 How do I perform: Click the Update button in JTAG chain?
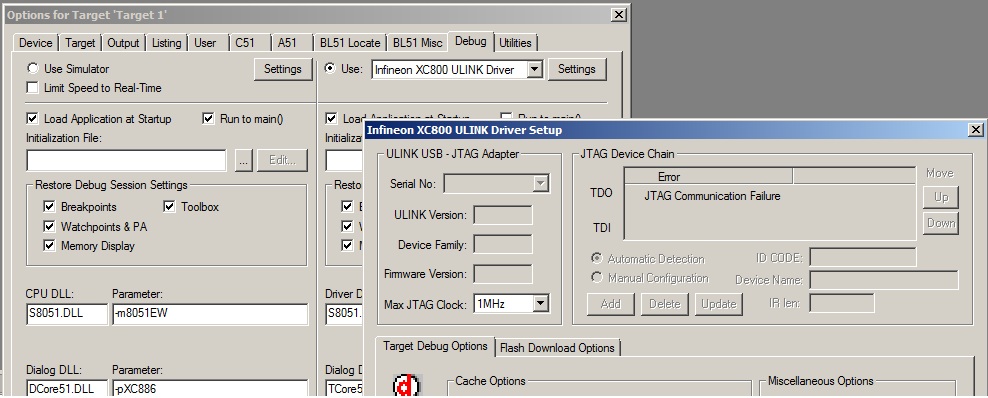coord(718,304)
